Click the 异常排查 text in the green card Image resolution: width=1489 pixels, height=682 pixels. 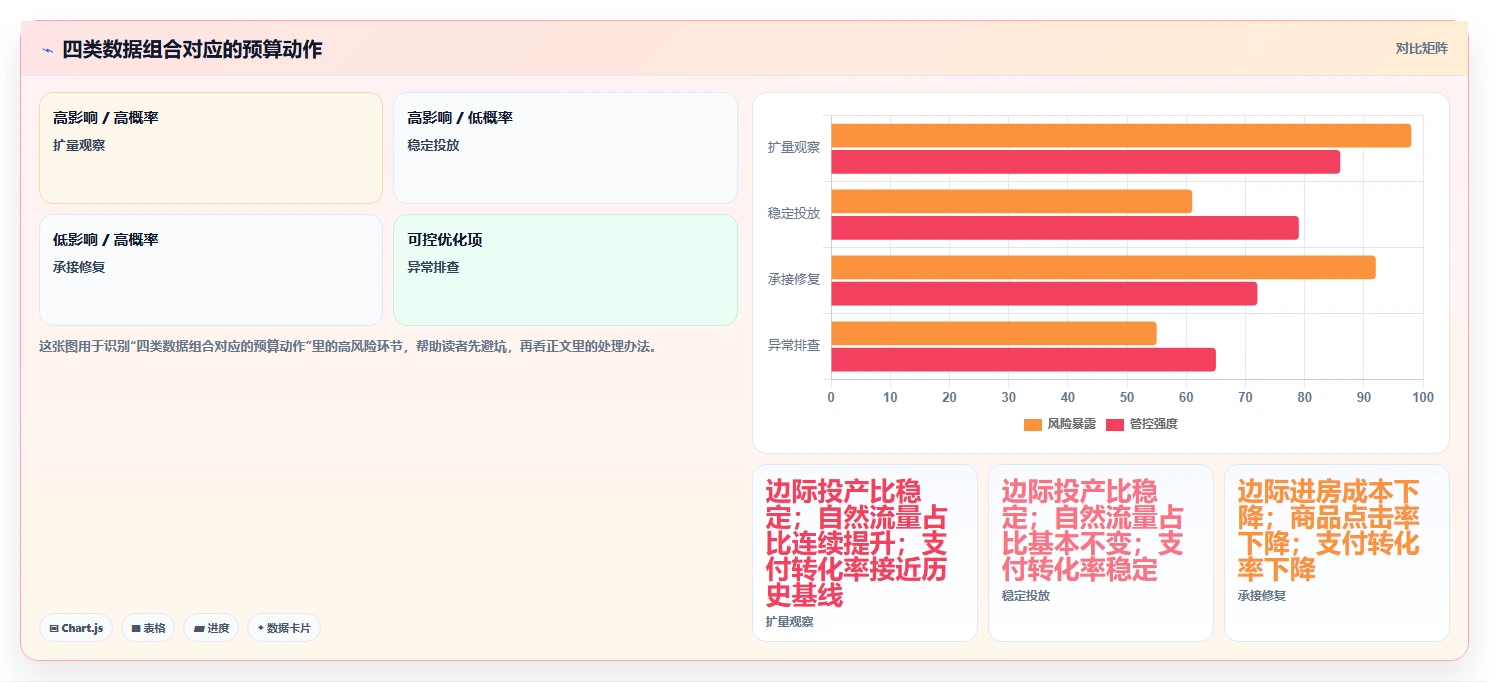coord(433,268)
